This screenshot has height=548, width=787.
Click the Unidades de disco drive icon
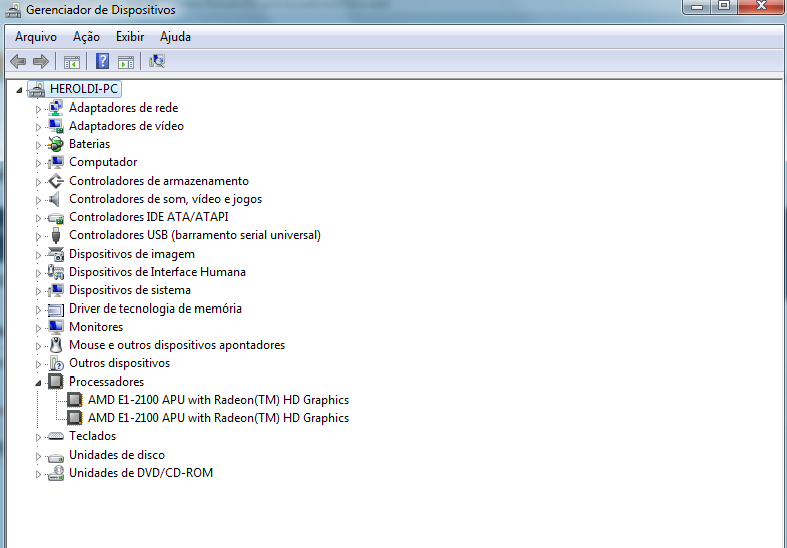(x=56, y=456)
